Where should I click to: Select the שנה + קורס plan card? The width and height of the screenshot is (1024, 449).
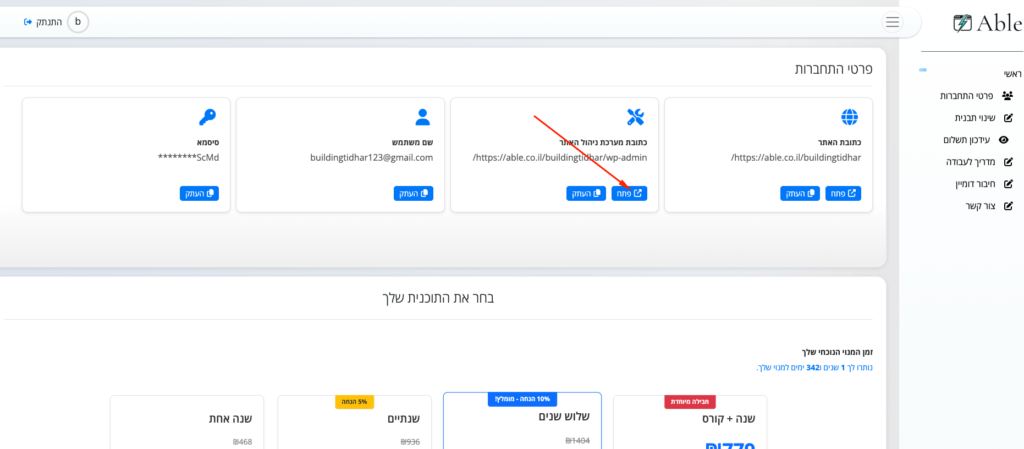coord(690,422)
